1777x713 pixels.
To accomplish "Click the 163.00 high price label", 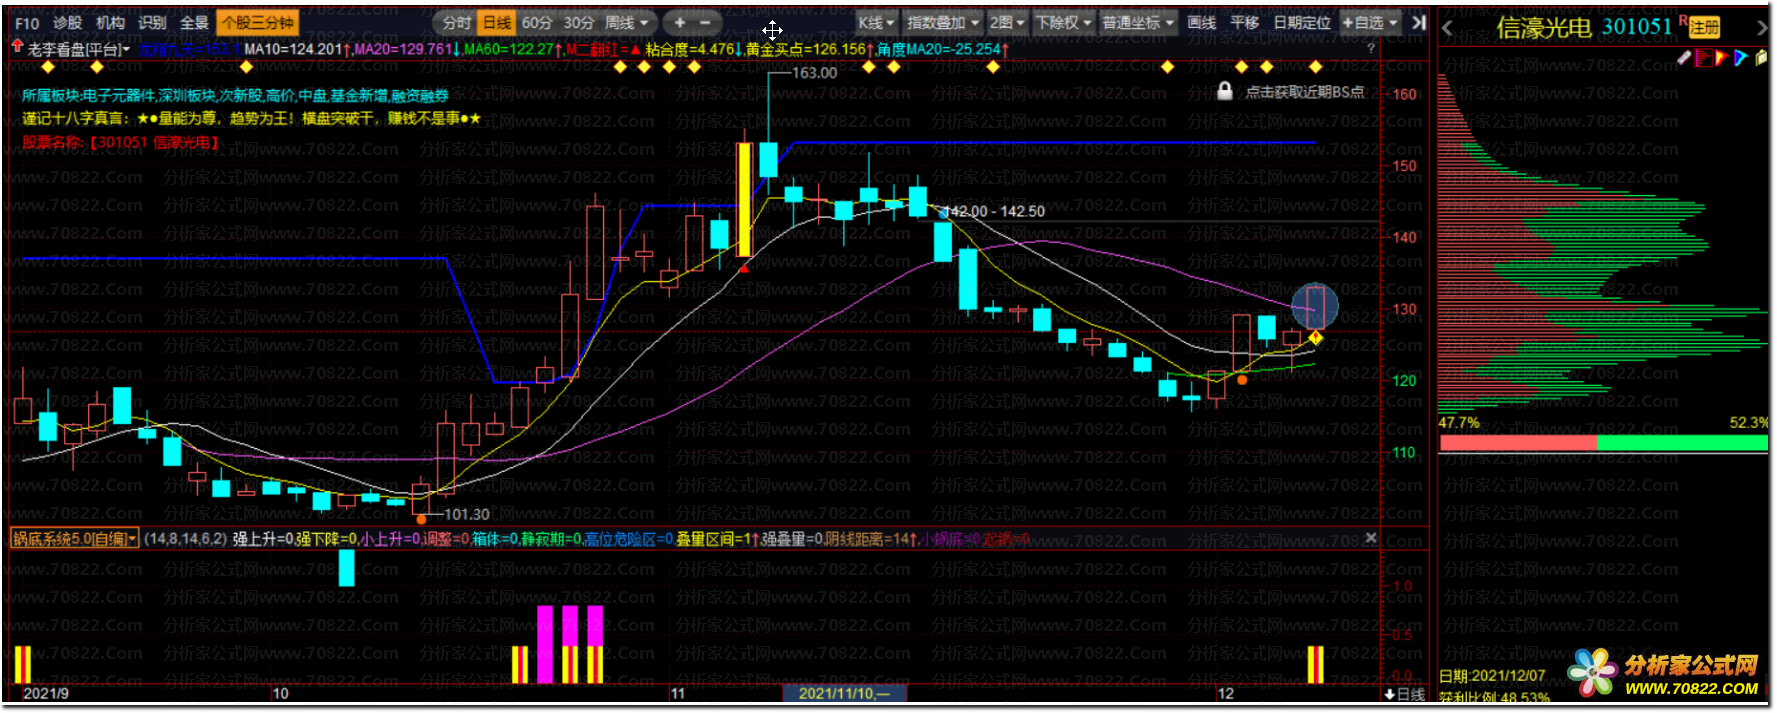I will tap(814, 73).
